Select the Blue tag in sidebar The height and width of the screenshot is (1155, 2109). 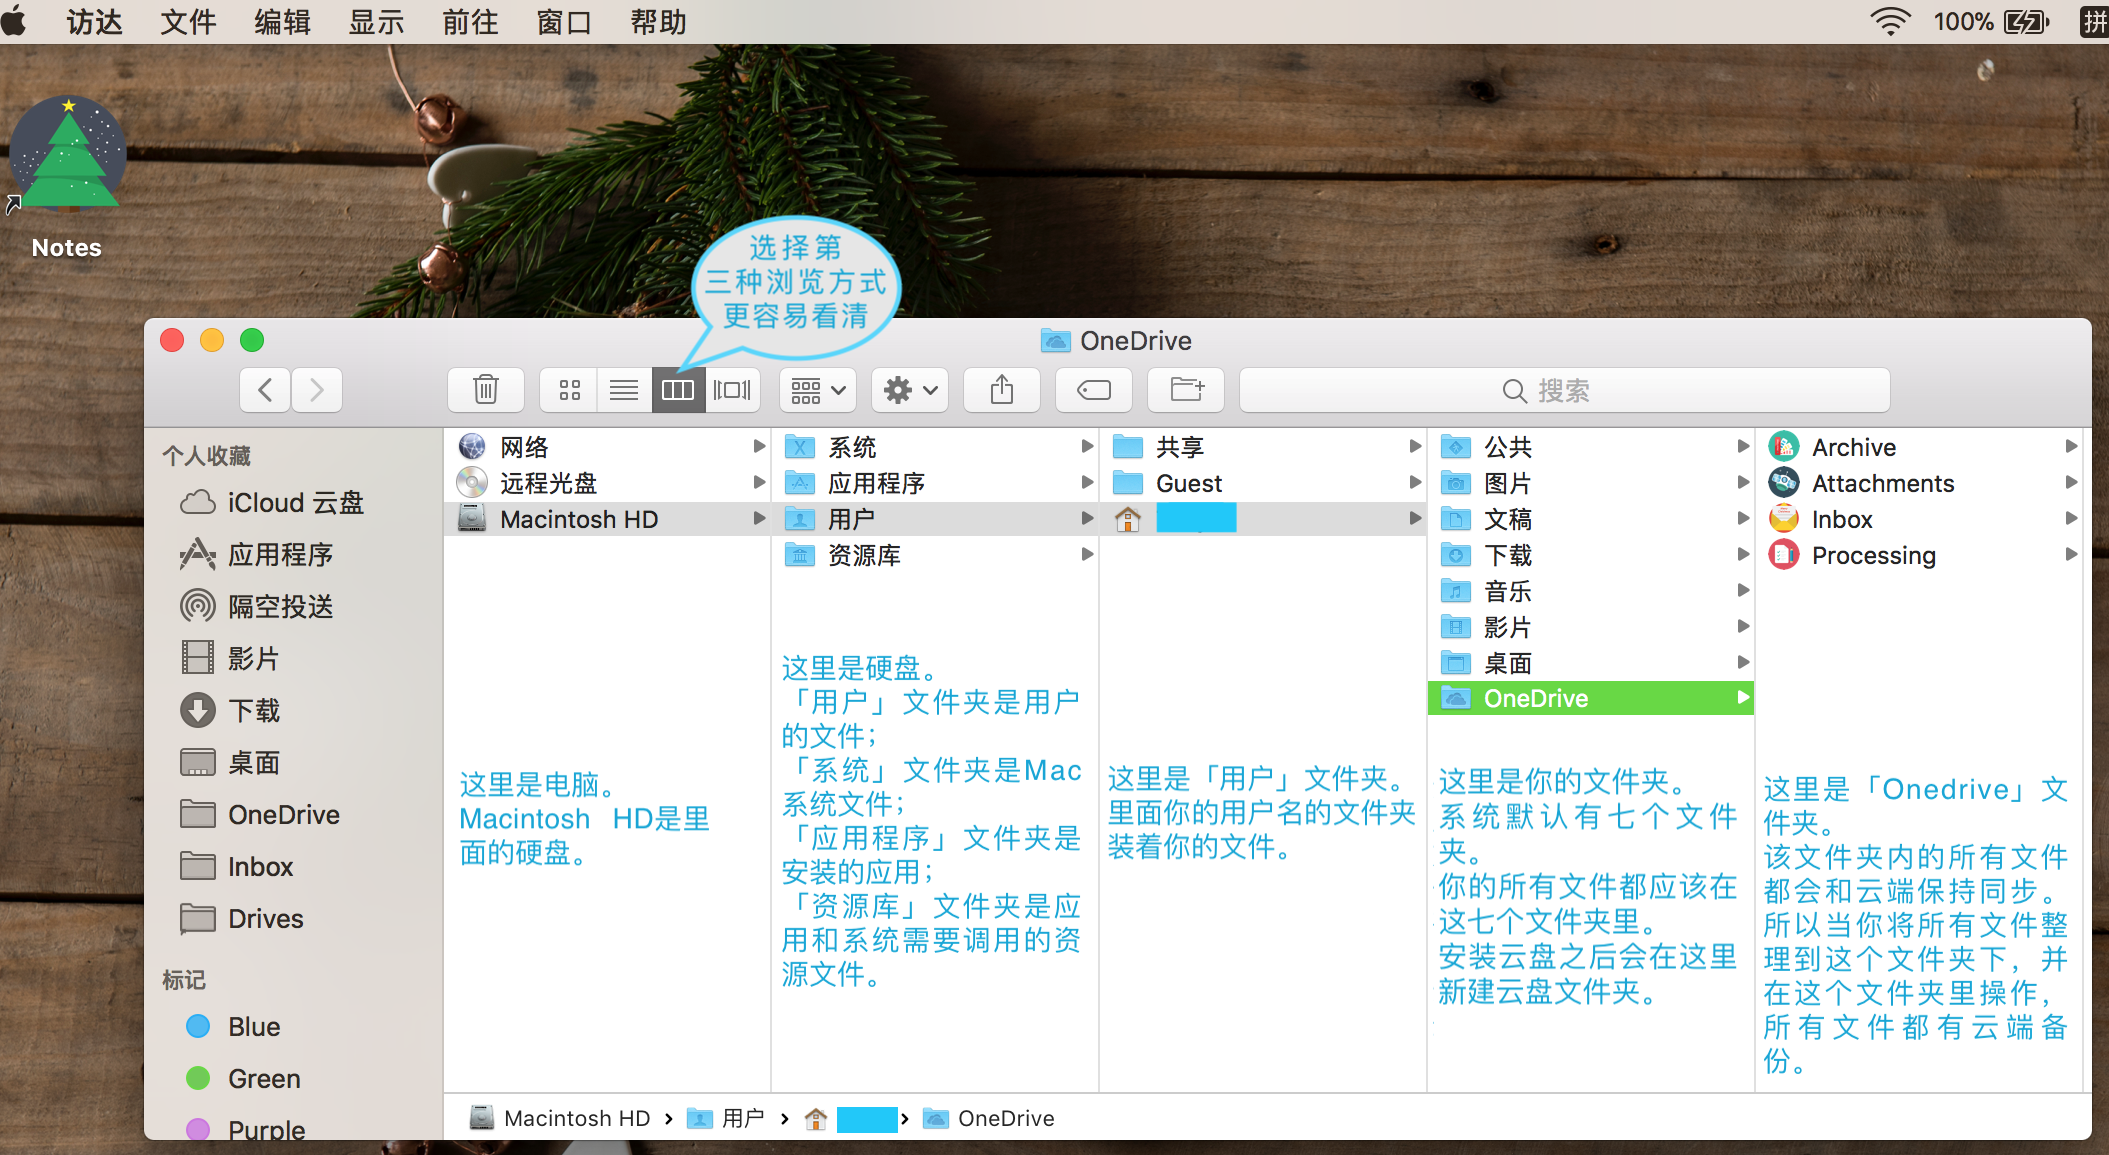[233, 1027]
